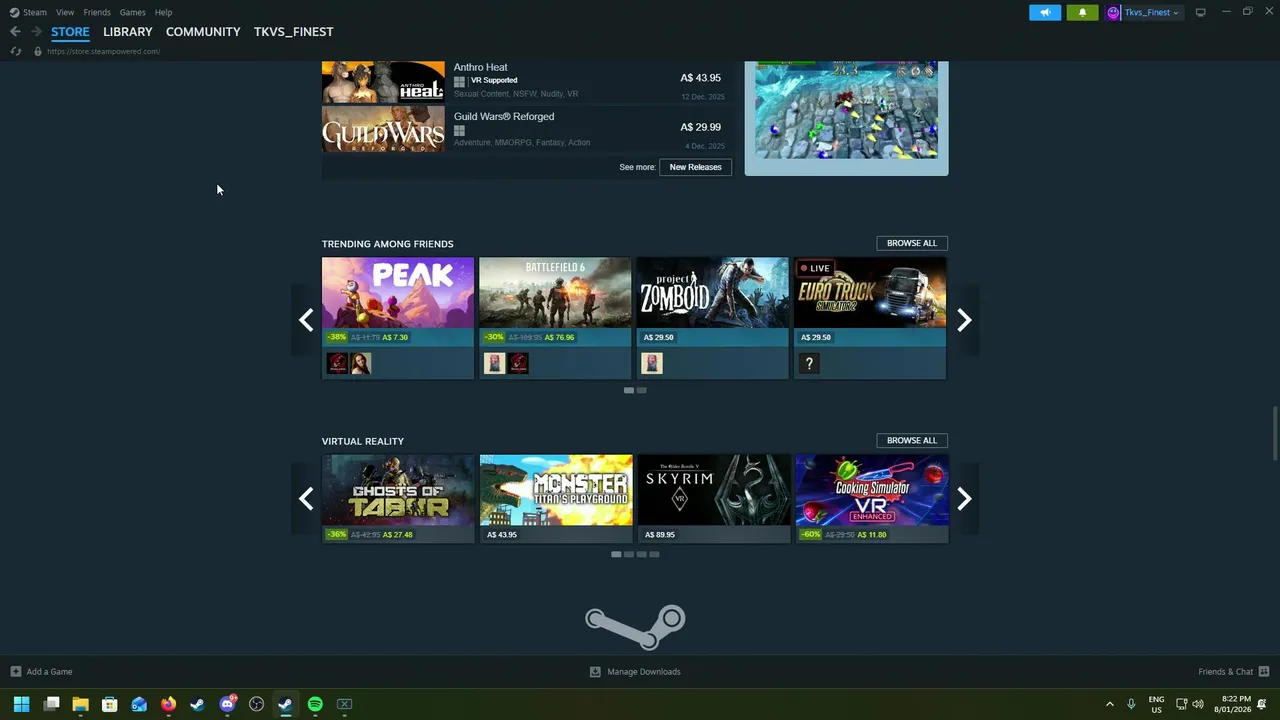
Task: Click the first friend avatar under Battlefield 6
Action: 494,364
